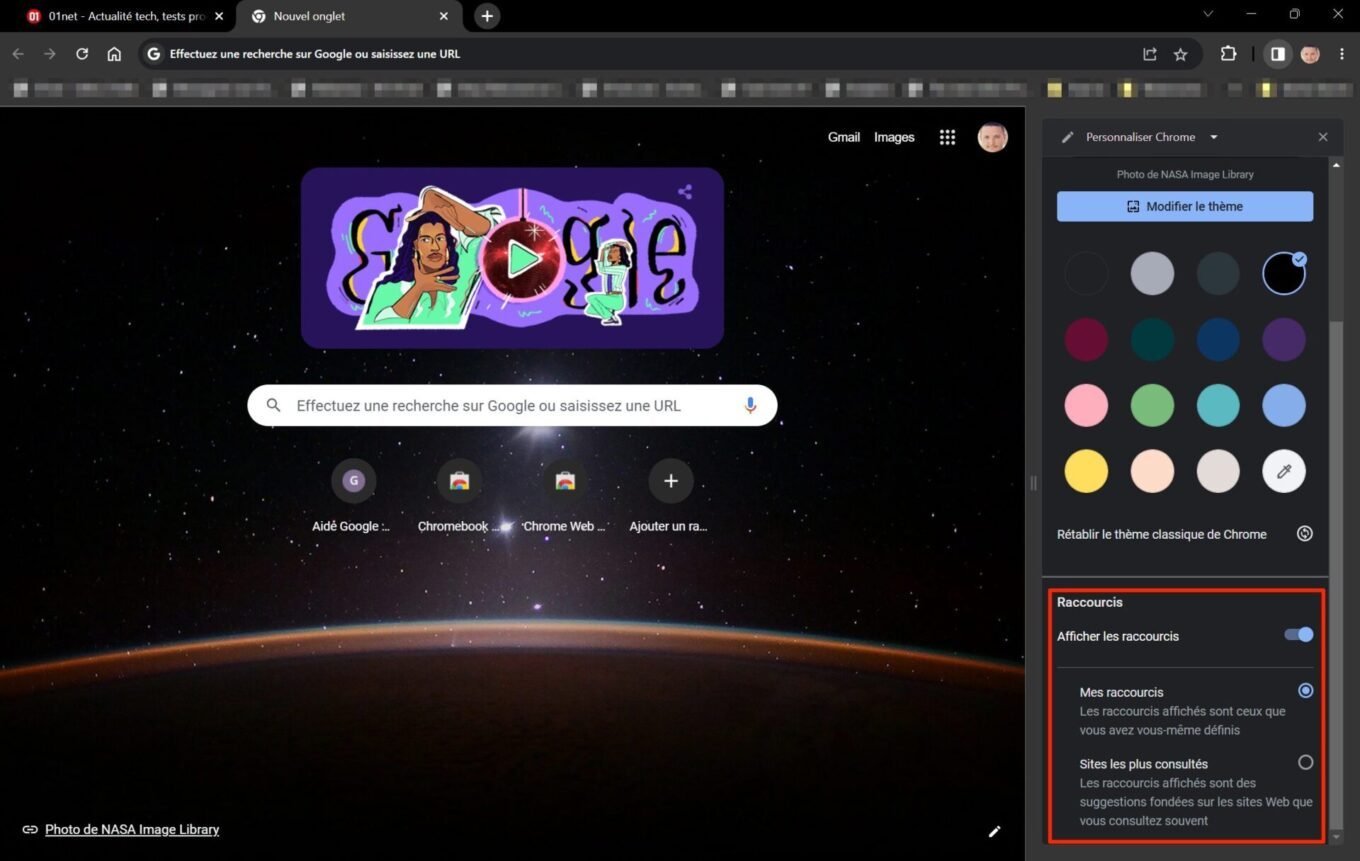Open the Google apps grid

coord(947,137)
